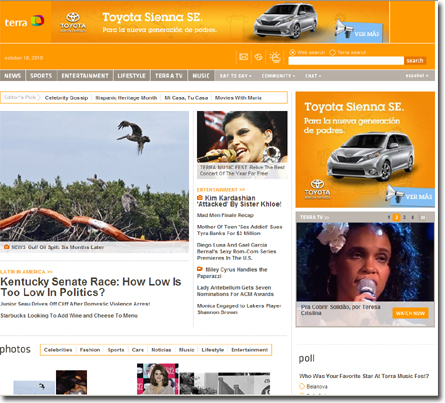Select Lifestyle photos tab
The height and width of the screenshot is (403, 445).
[x=213, y=350]
